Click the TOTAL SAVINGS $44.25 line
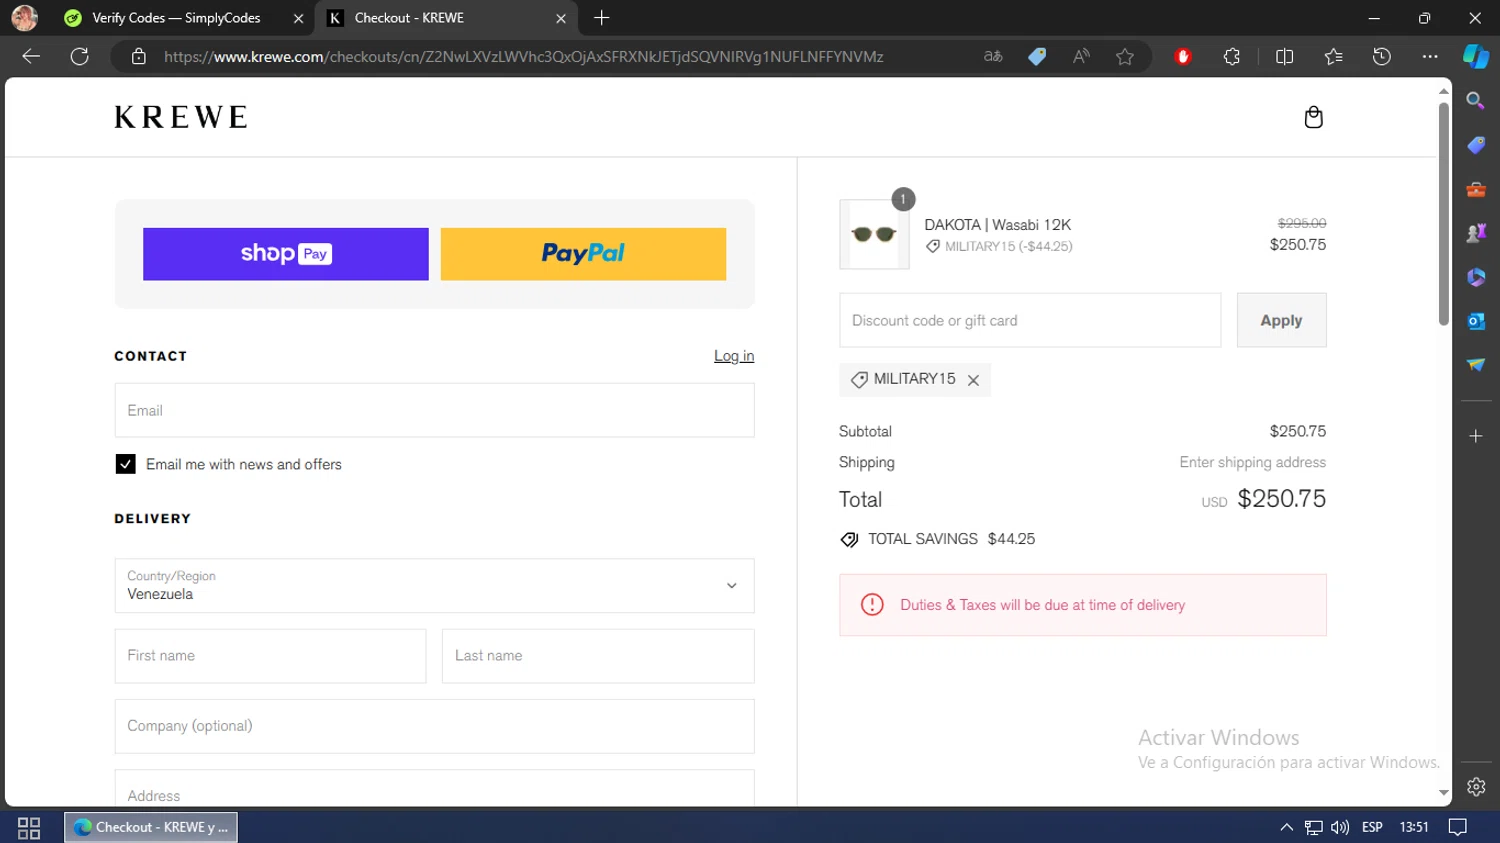1500x843 pixels. click(x=938, y=539)
